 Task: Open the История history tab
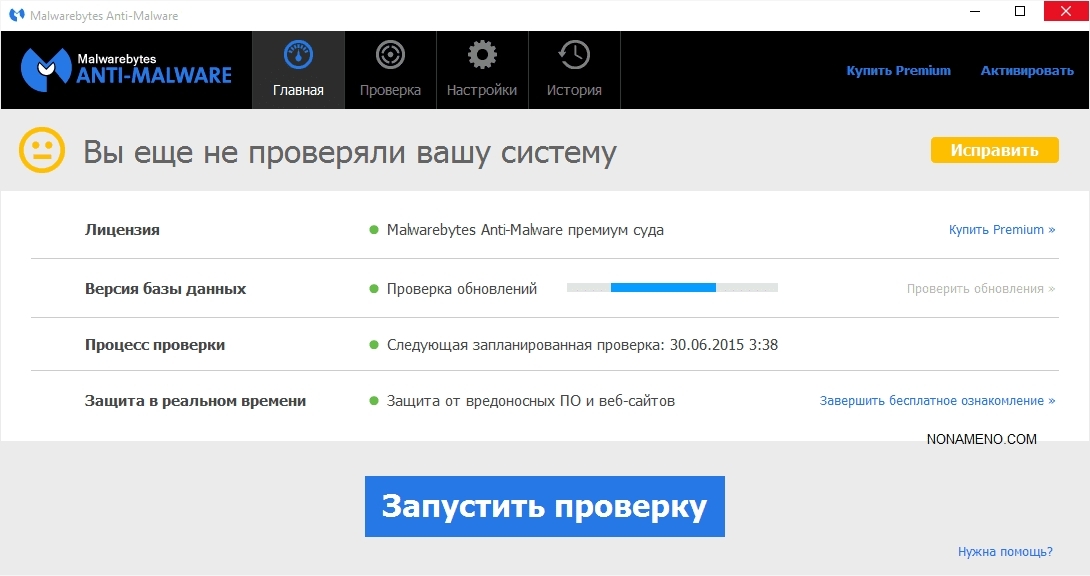pyautogui.click(x=574, y=70)
